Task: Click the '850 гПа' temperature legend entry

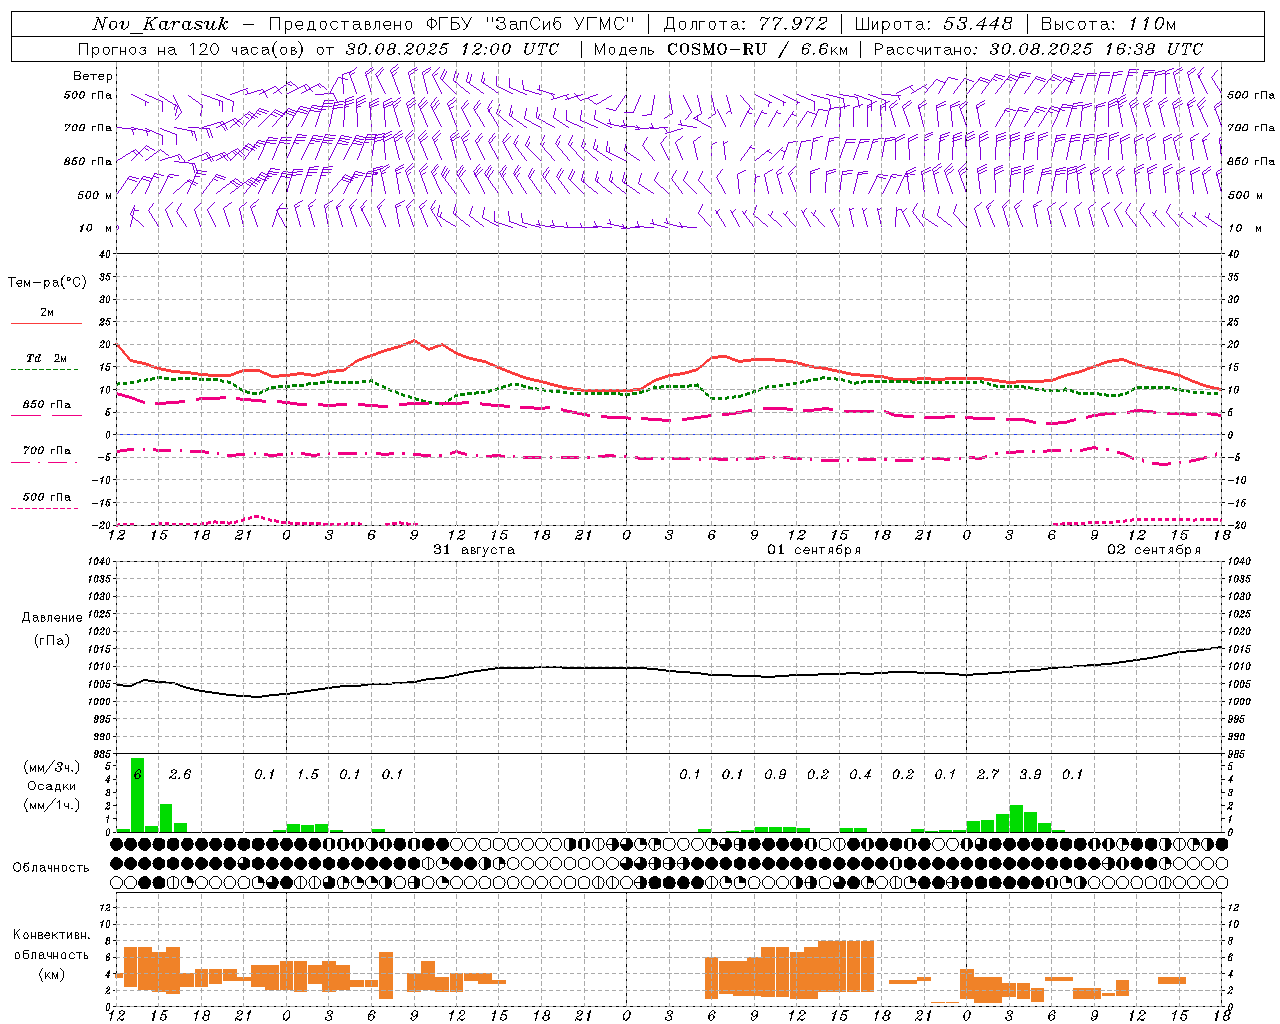Action: [x=46, y=405]
